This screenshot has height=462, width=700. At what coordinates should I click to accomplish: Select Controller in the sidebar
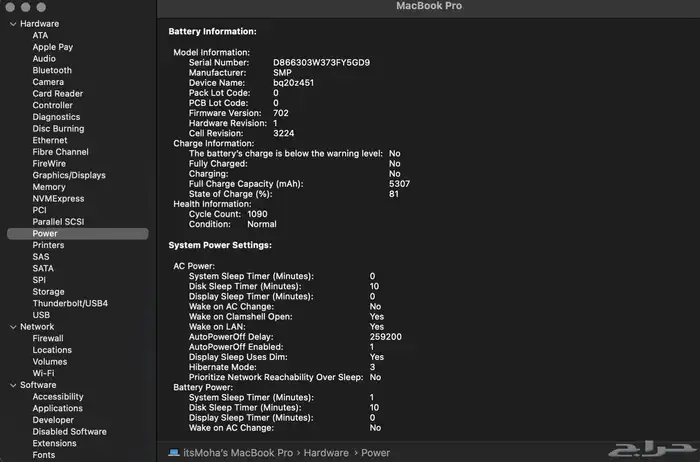click(52, 105)
